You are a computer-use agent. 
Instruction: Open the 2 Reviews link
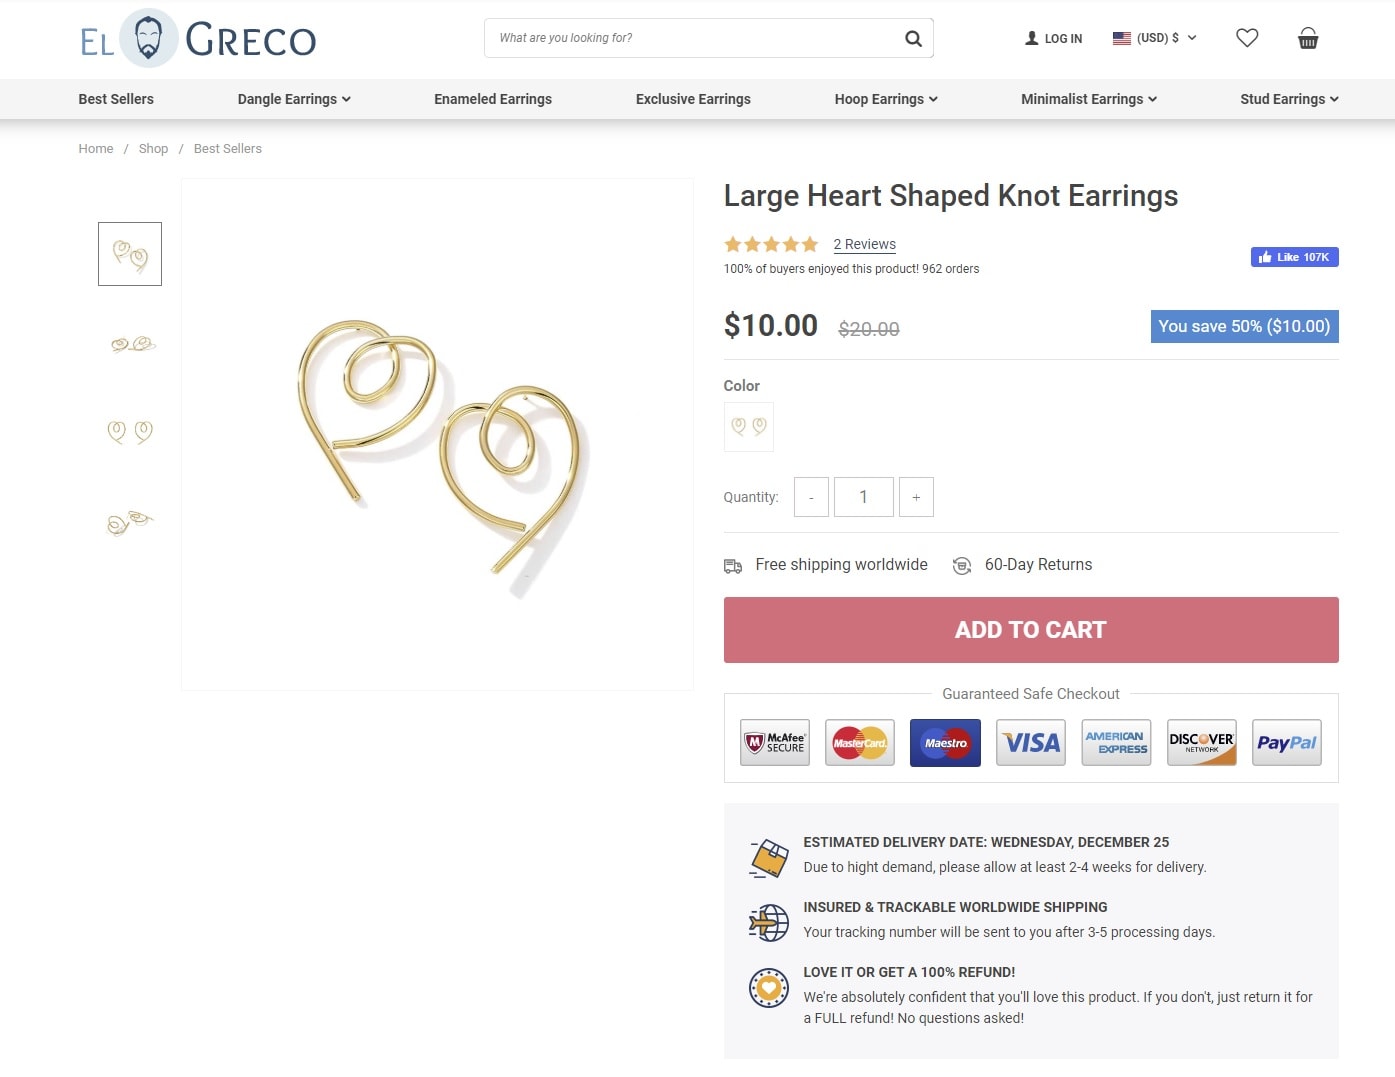(x=864, y=244)
